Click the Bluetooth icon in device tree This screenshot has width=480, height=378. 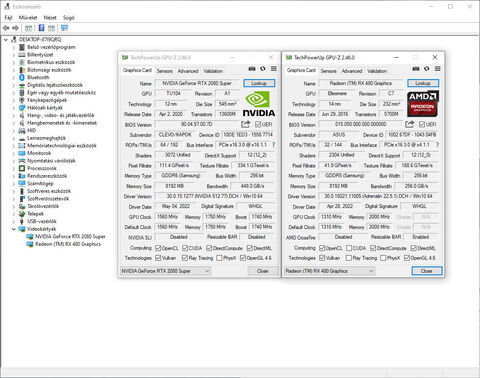[x=22, y=77]
